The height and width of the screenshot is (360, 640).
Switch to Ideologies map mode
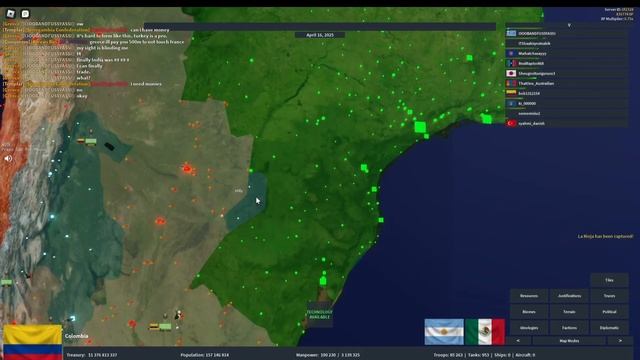click(529, 328)
